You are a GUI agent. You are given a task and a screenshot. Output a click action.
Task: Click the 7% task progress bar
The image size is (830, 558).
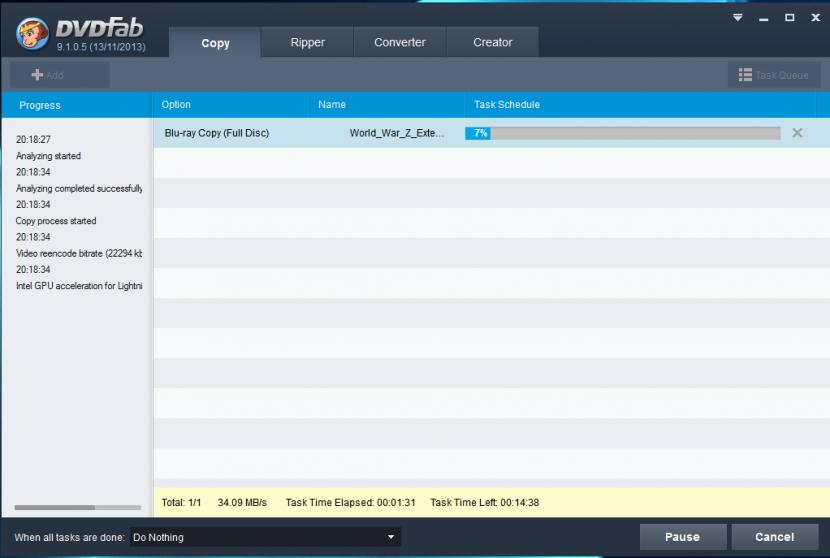(x=622, y=133)
